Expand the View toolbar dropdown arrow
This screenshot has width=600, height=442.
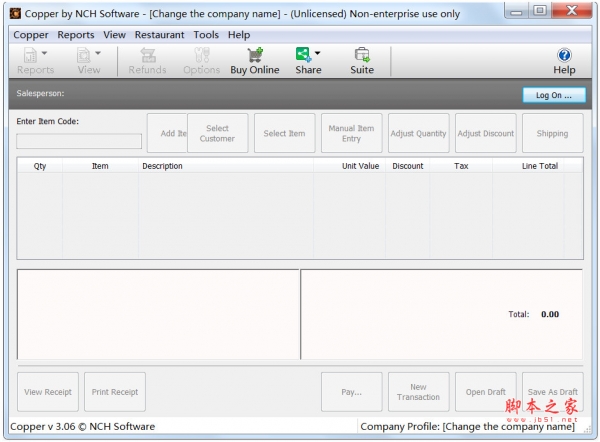(98, 53)
